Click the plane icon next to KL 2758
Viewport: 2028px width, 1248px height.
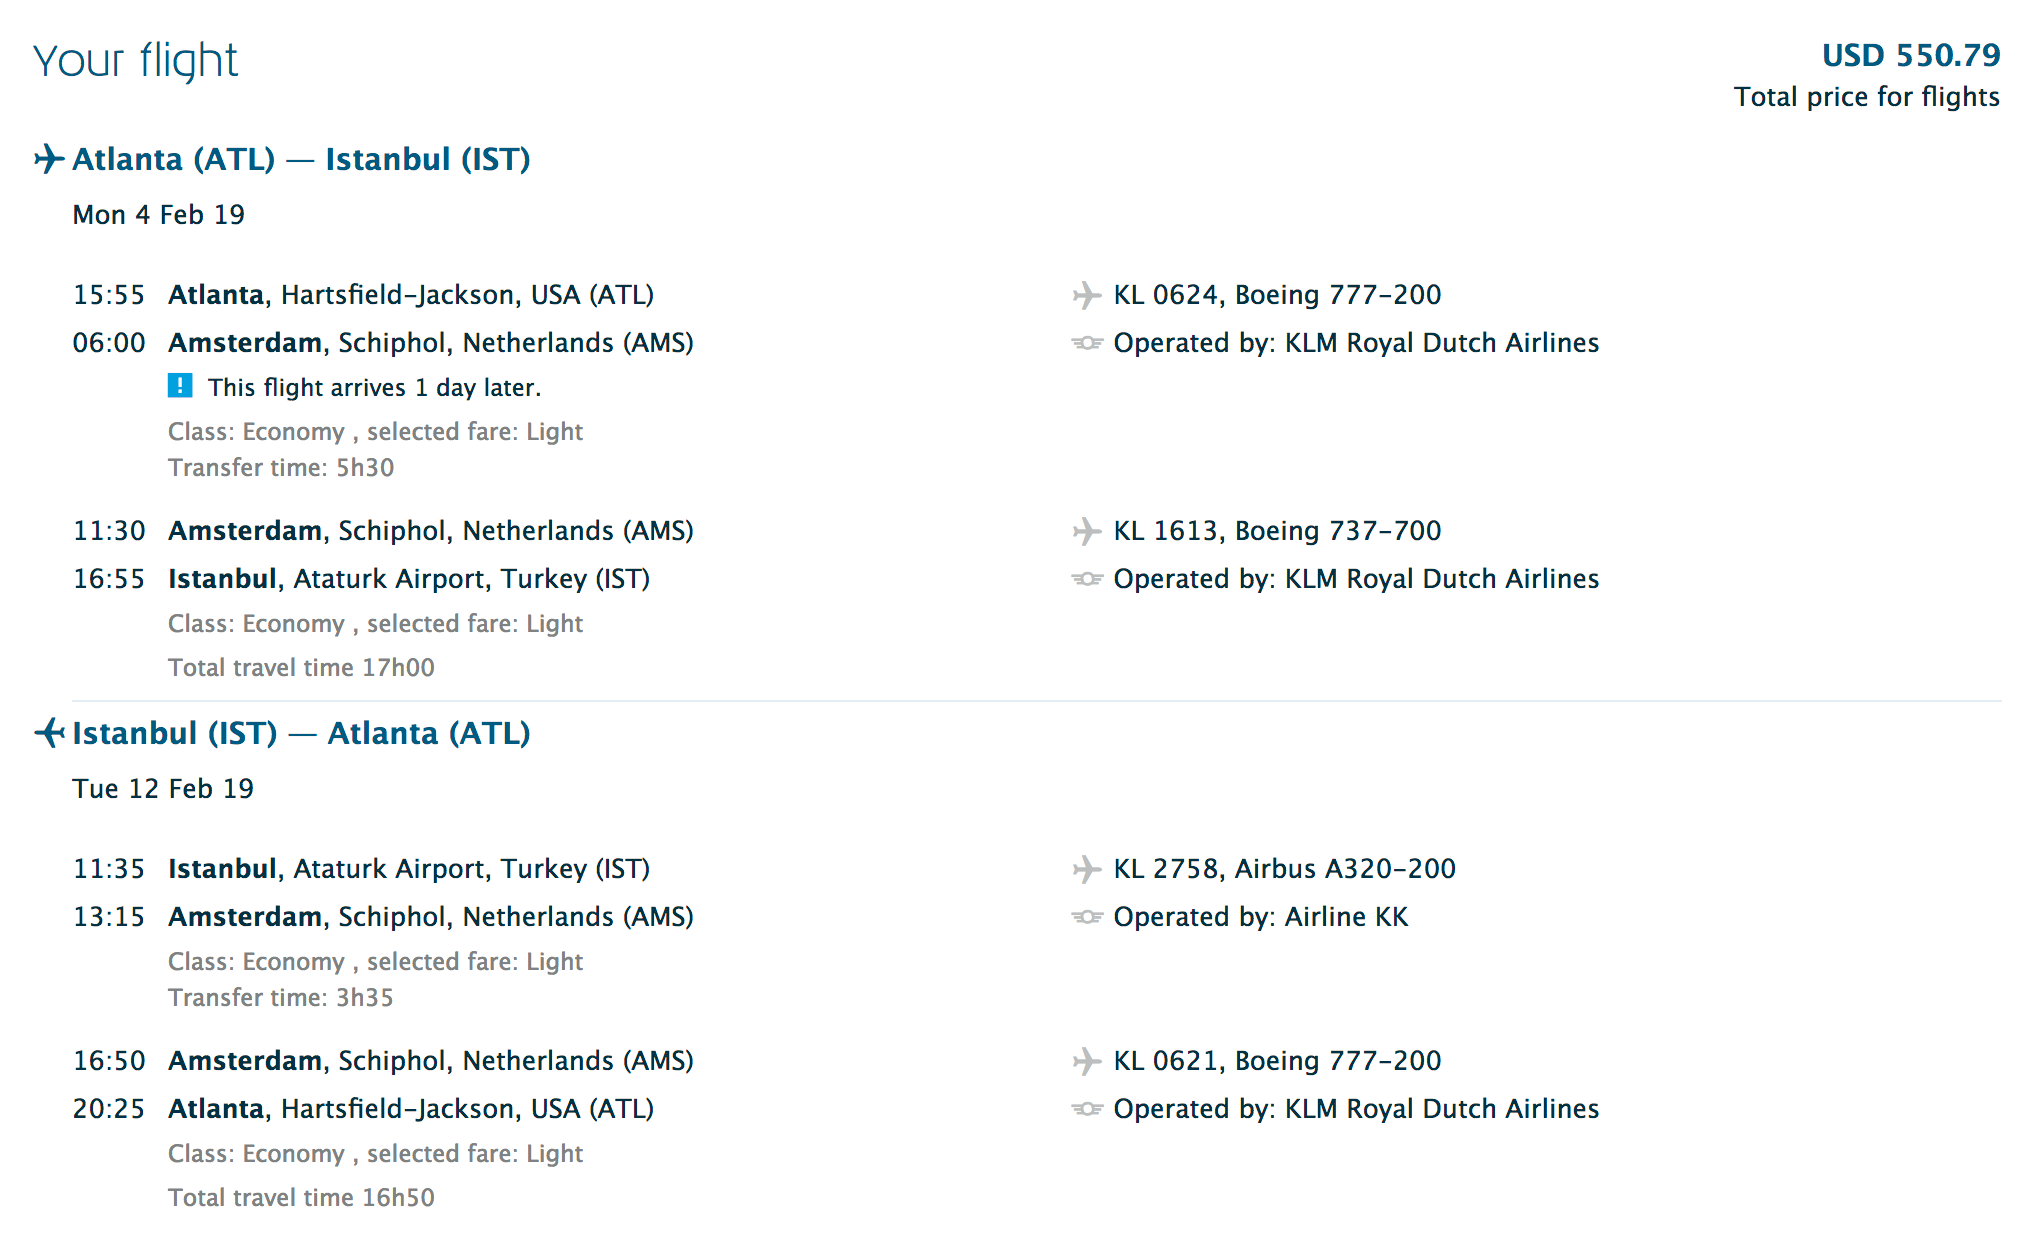pyautogui.click(x=1086, y=869)
